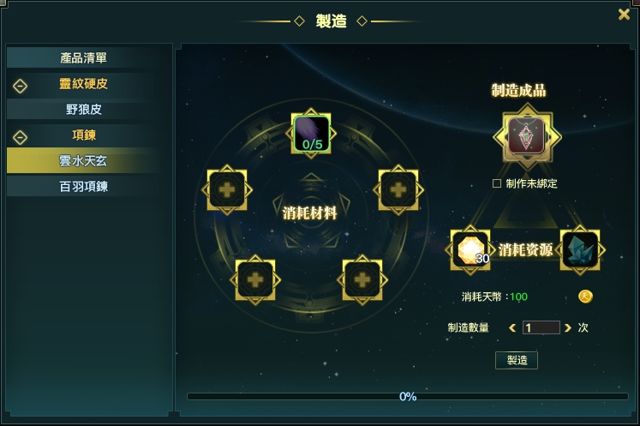
Task: Collapse the 靈紋硬皮 category
Action: tap(20, 86)
